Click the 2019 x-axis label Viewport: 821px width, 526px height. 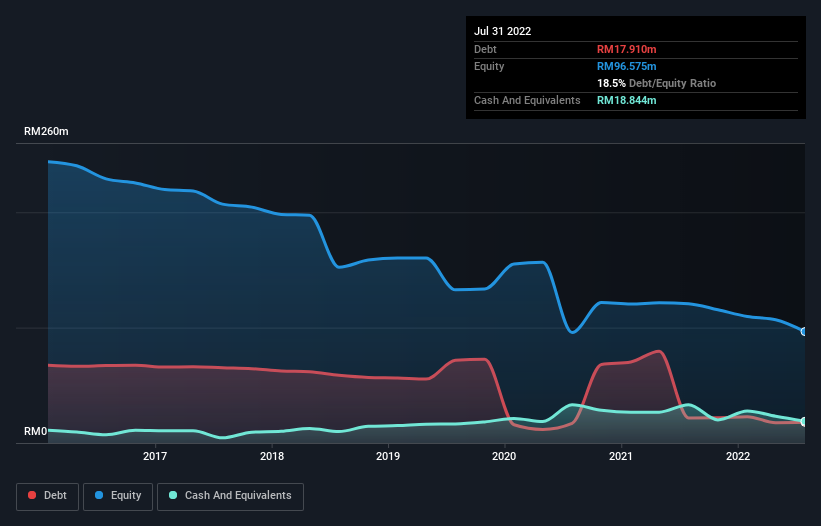pyautogui.click(x=388, y=456)
